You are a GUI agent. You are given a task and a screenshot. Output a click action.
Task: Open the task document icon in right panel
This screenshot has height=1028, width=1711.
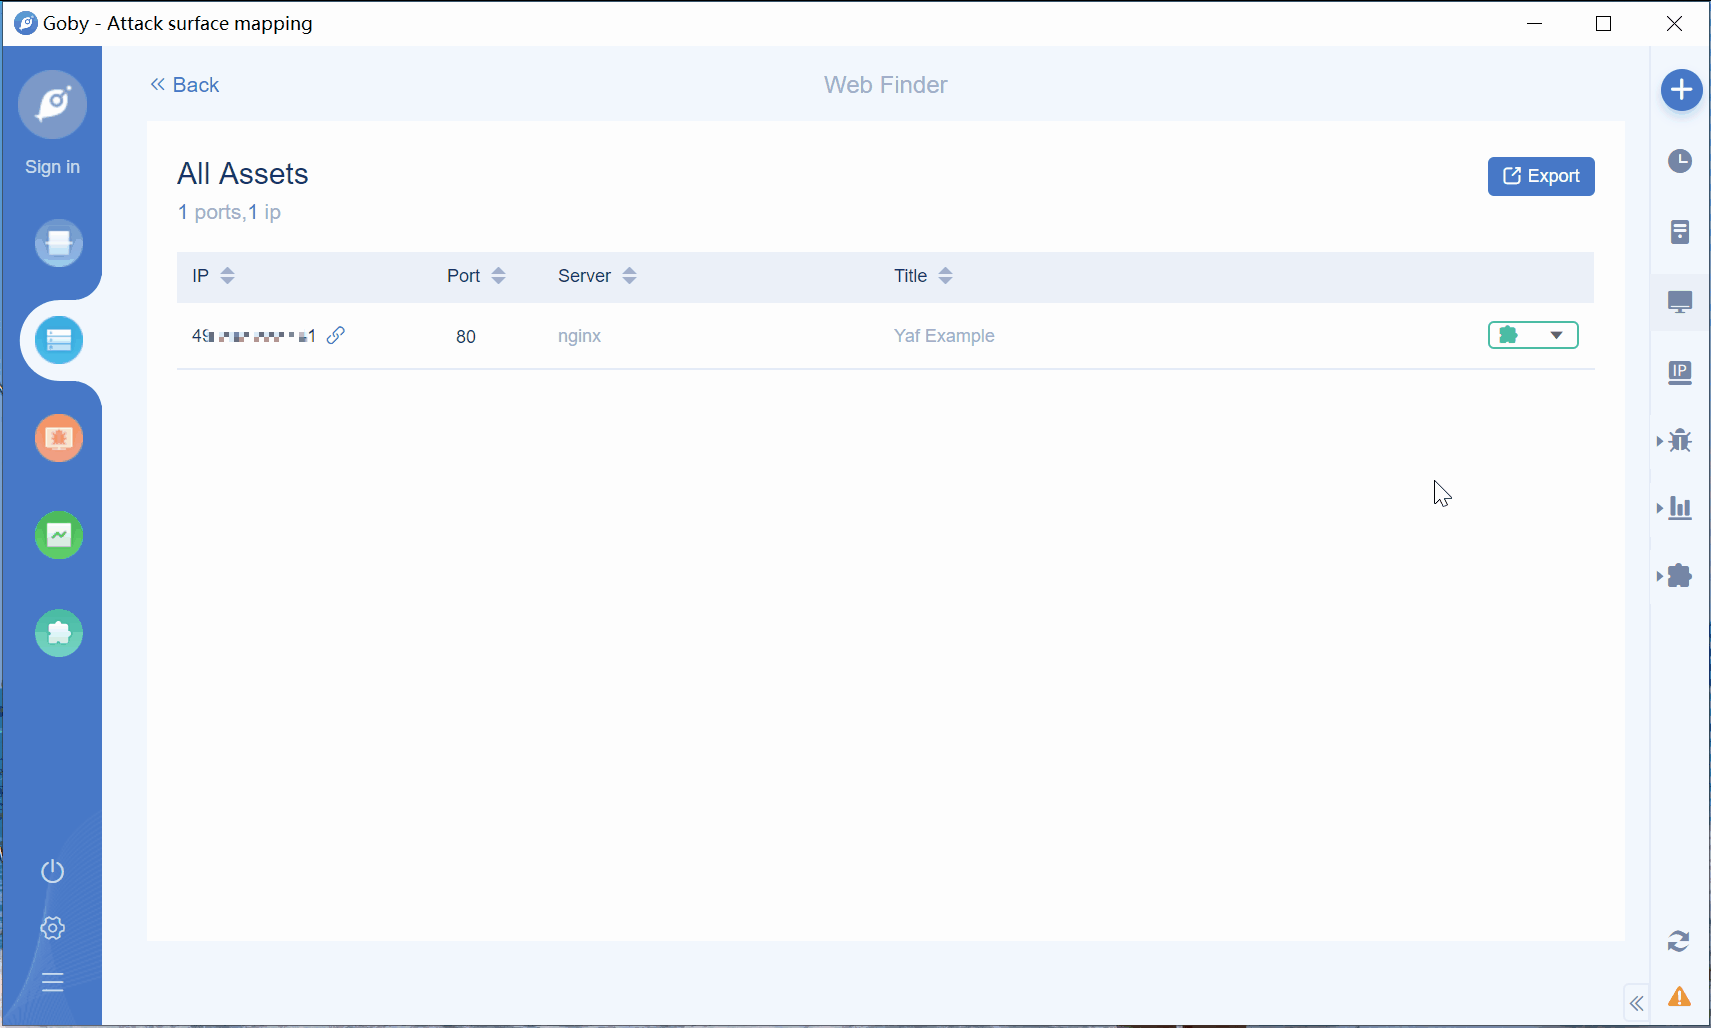pyautogui.click(x=1680, y=232)
